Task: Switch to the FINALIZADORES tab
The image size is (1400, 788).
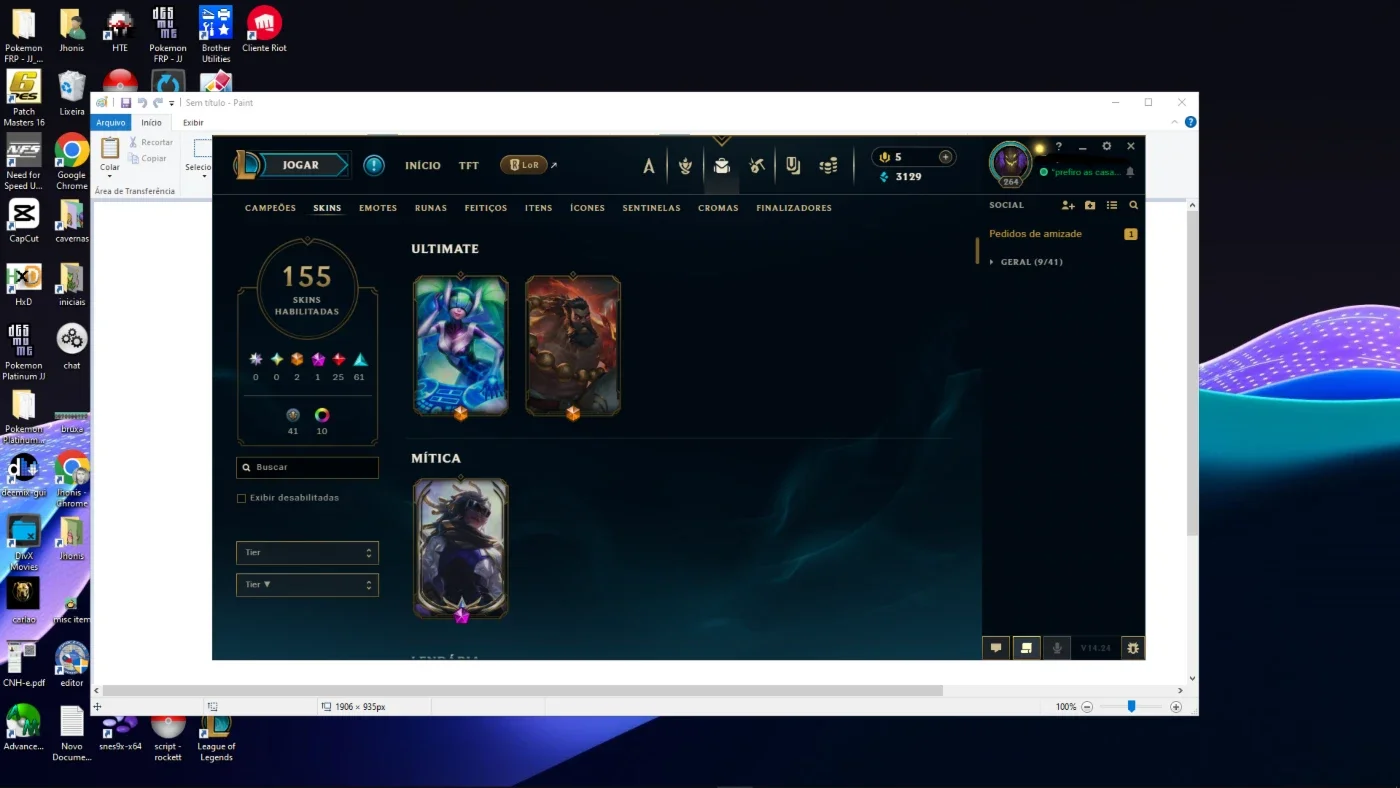Action: pos(794,208)
